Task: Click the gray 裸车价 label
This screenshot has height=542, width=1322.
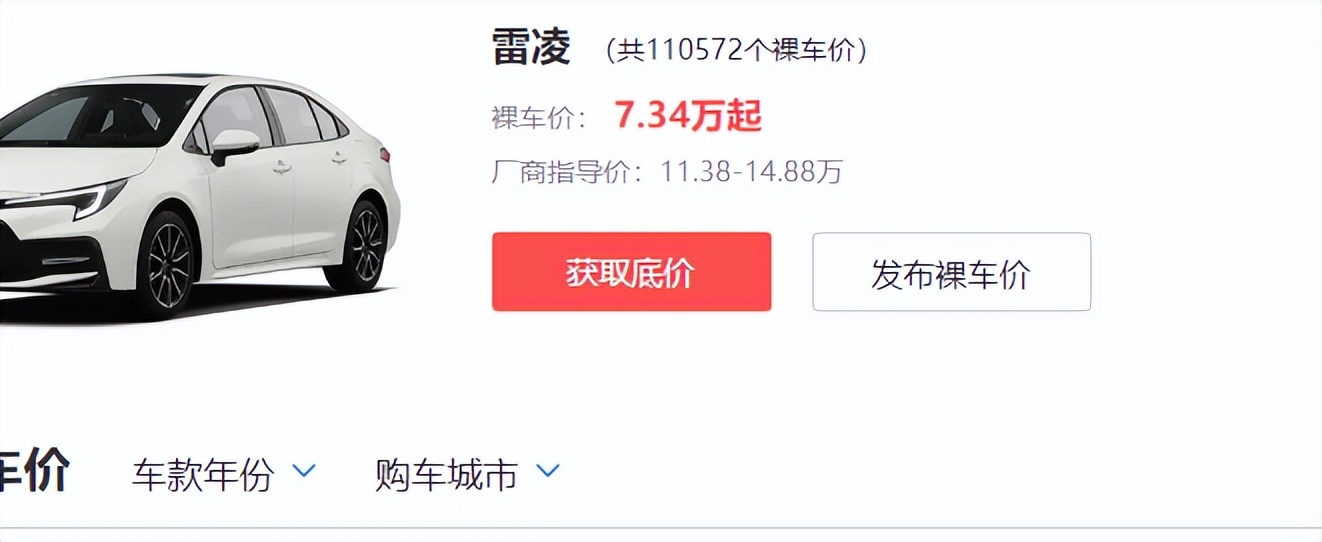Action: tap(539, 118)
